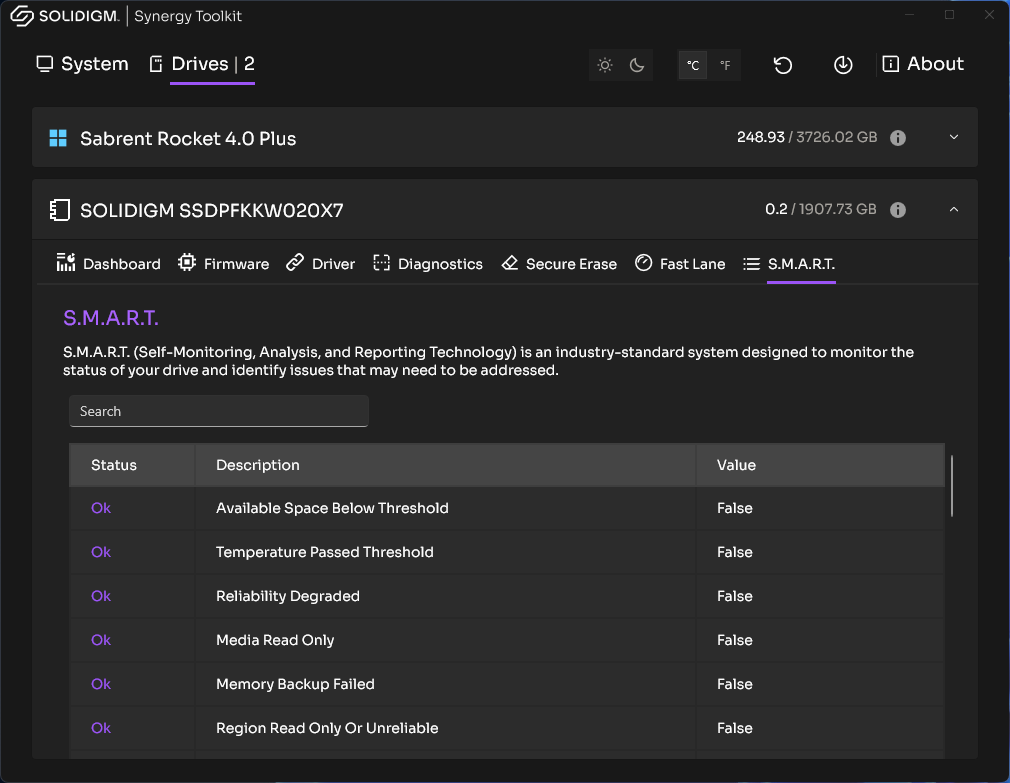
Task: Set temperature unit to Celsius
Action: pyautogui.click(x=693, y=65)
